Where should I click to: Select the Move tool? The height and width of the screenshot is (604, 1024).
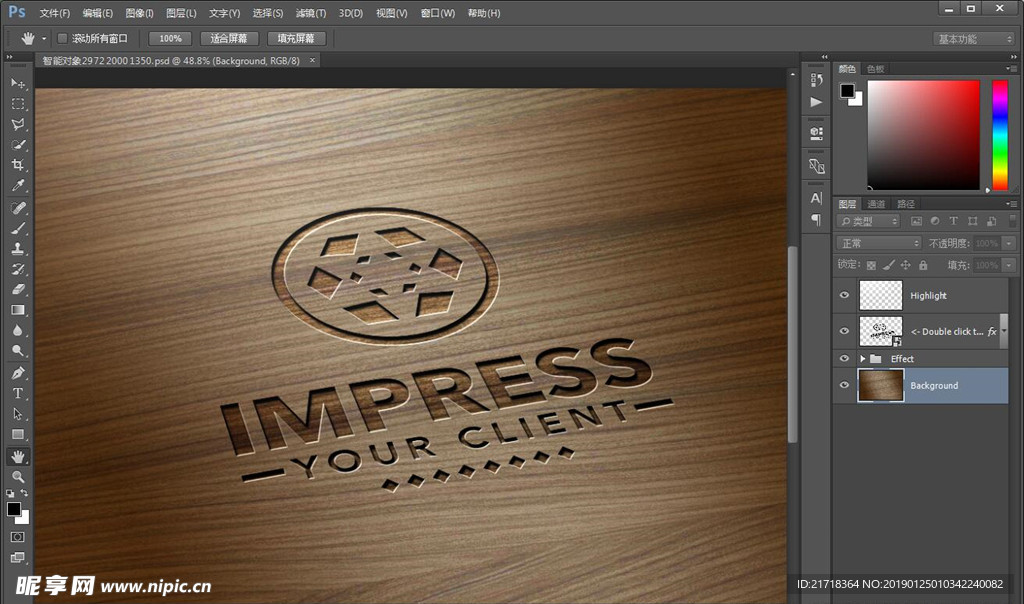(18, 84)
